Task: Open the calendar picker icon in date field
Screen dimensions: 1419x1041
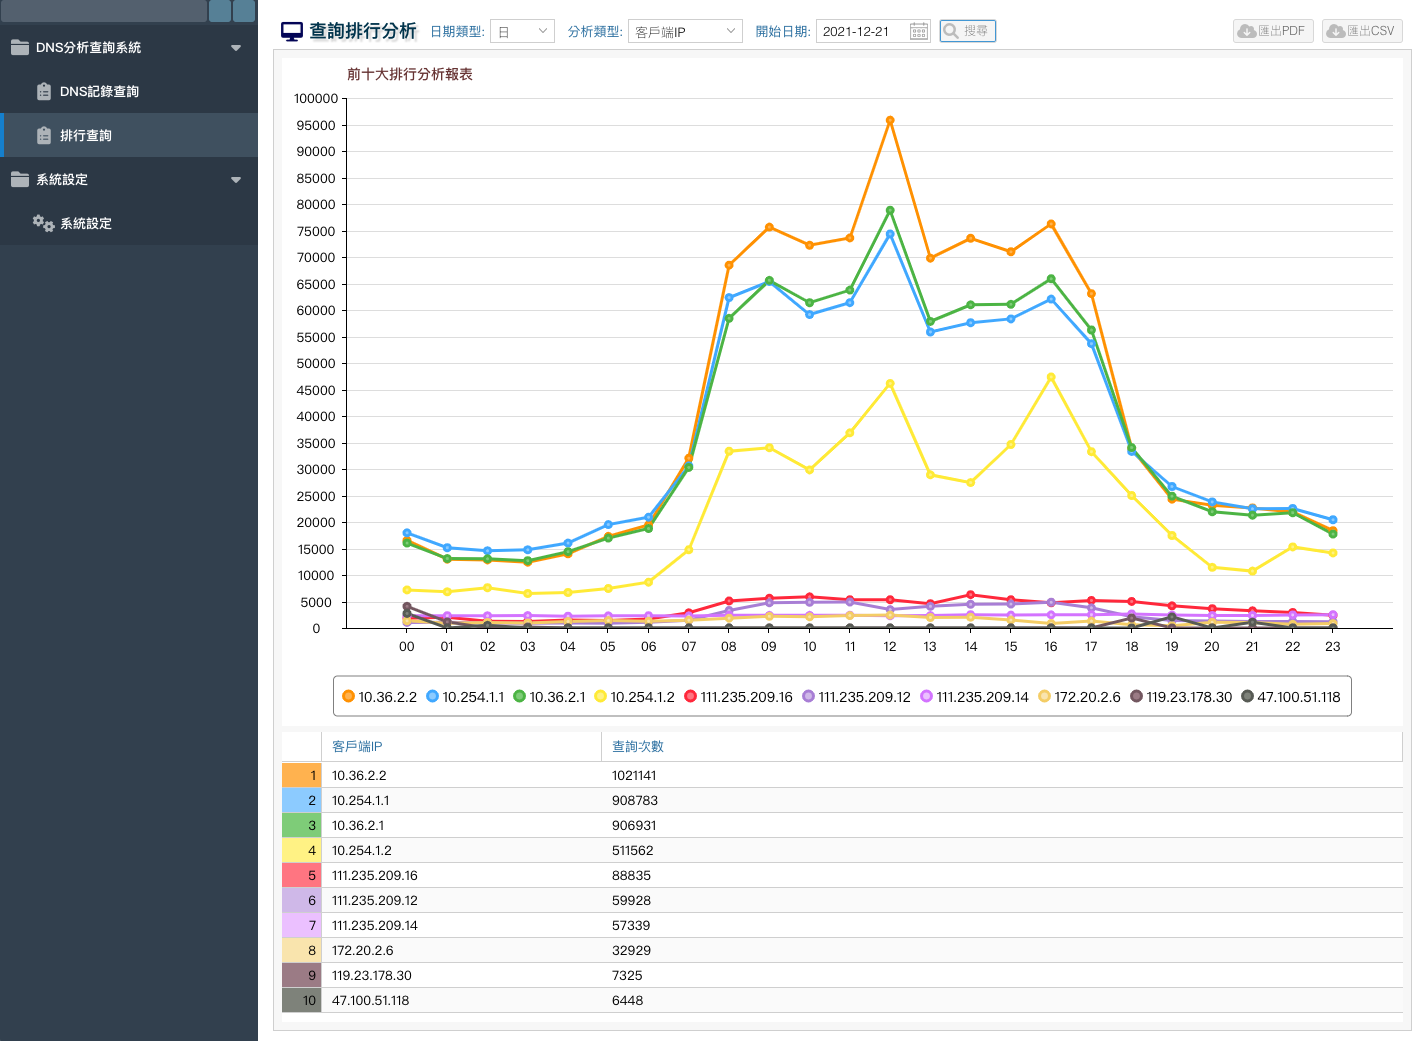Action: pos(919,32)
